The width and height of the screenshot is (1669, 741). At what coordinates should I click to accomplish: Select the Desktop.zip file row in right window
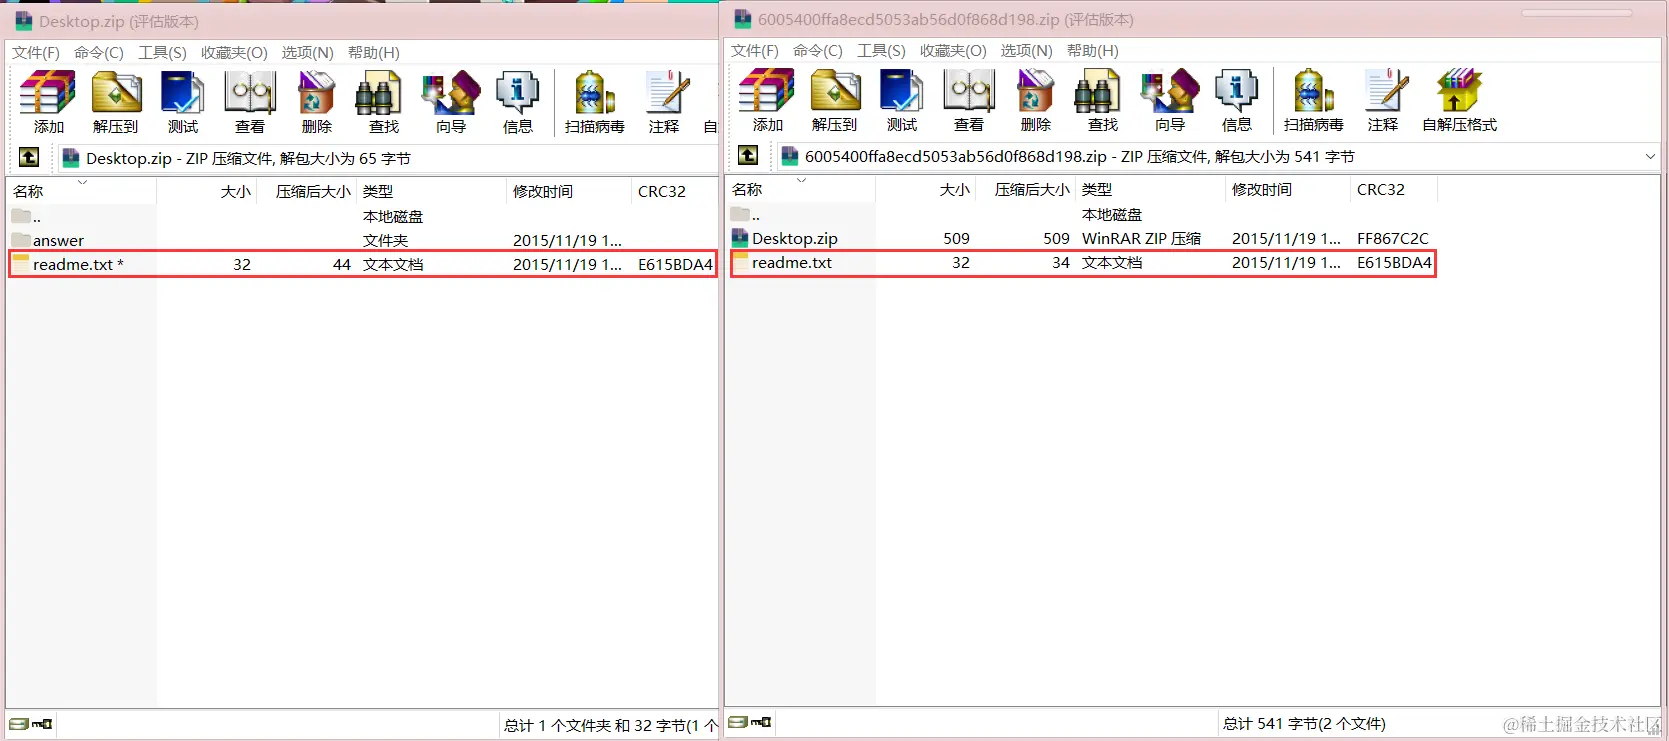pos(1082,238)
